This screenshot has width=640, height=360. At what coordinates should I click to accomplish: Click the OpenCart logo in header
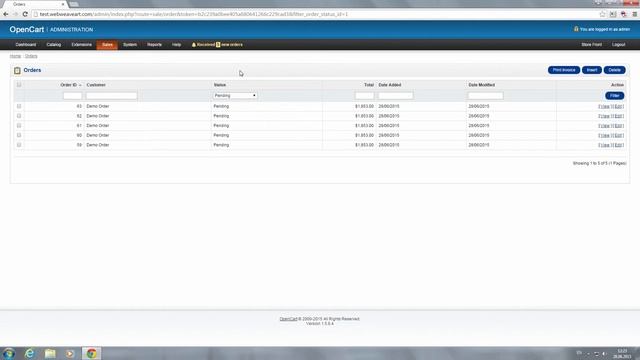coord(27,29)
